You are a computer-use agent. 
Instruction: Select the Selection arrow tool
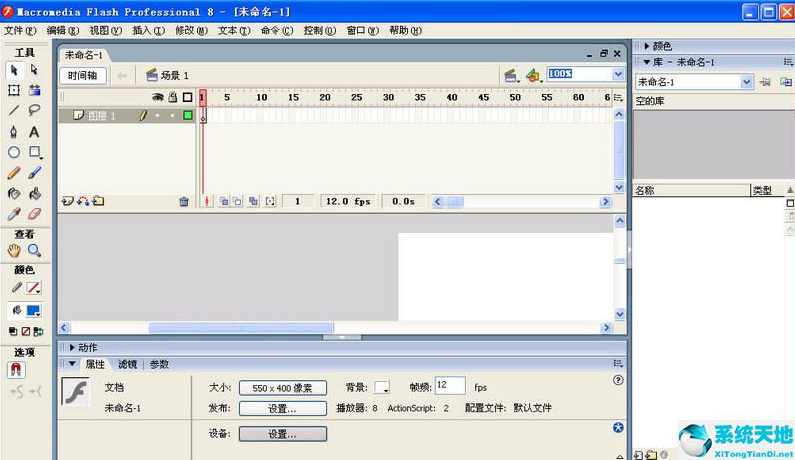[14, 70]
